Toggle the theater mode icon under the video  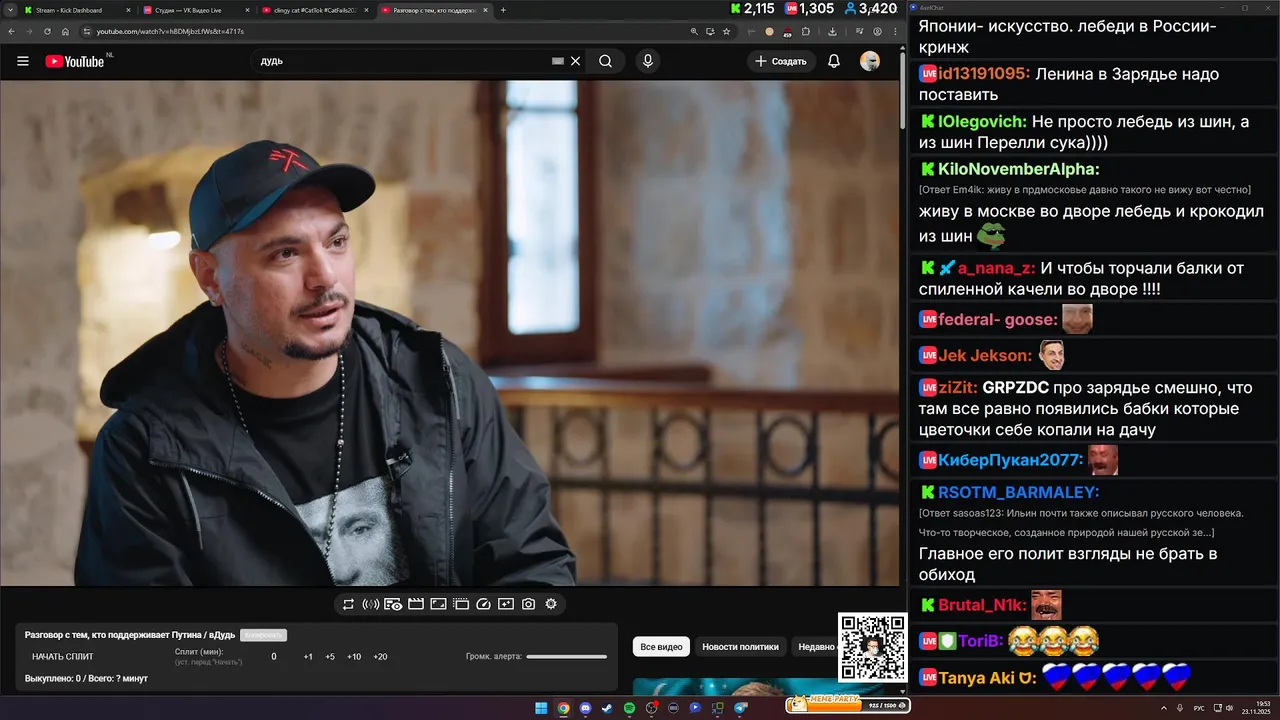coord(461,604)
